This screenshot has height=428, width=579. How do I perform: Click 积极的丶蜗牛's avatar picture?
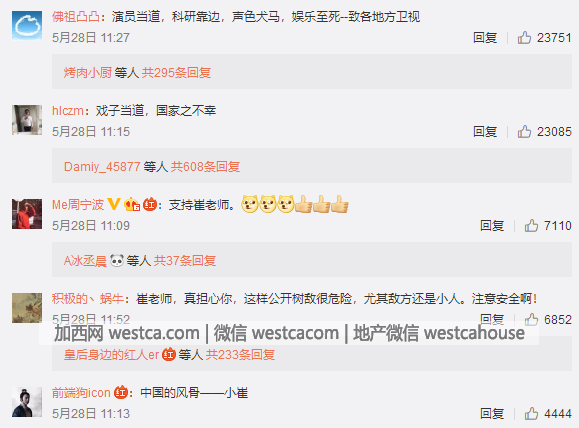click(x=27, y=308)
